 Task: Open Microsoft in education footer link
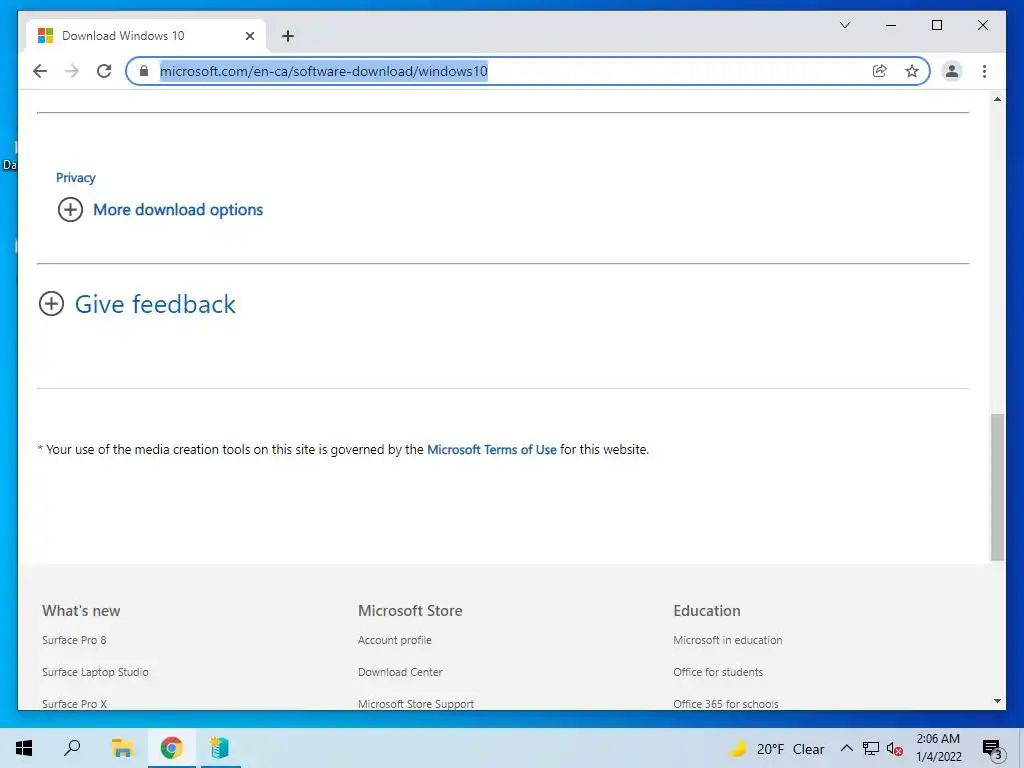pyautogui.click(x=728, y=640)
